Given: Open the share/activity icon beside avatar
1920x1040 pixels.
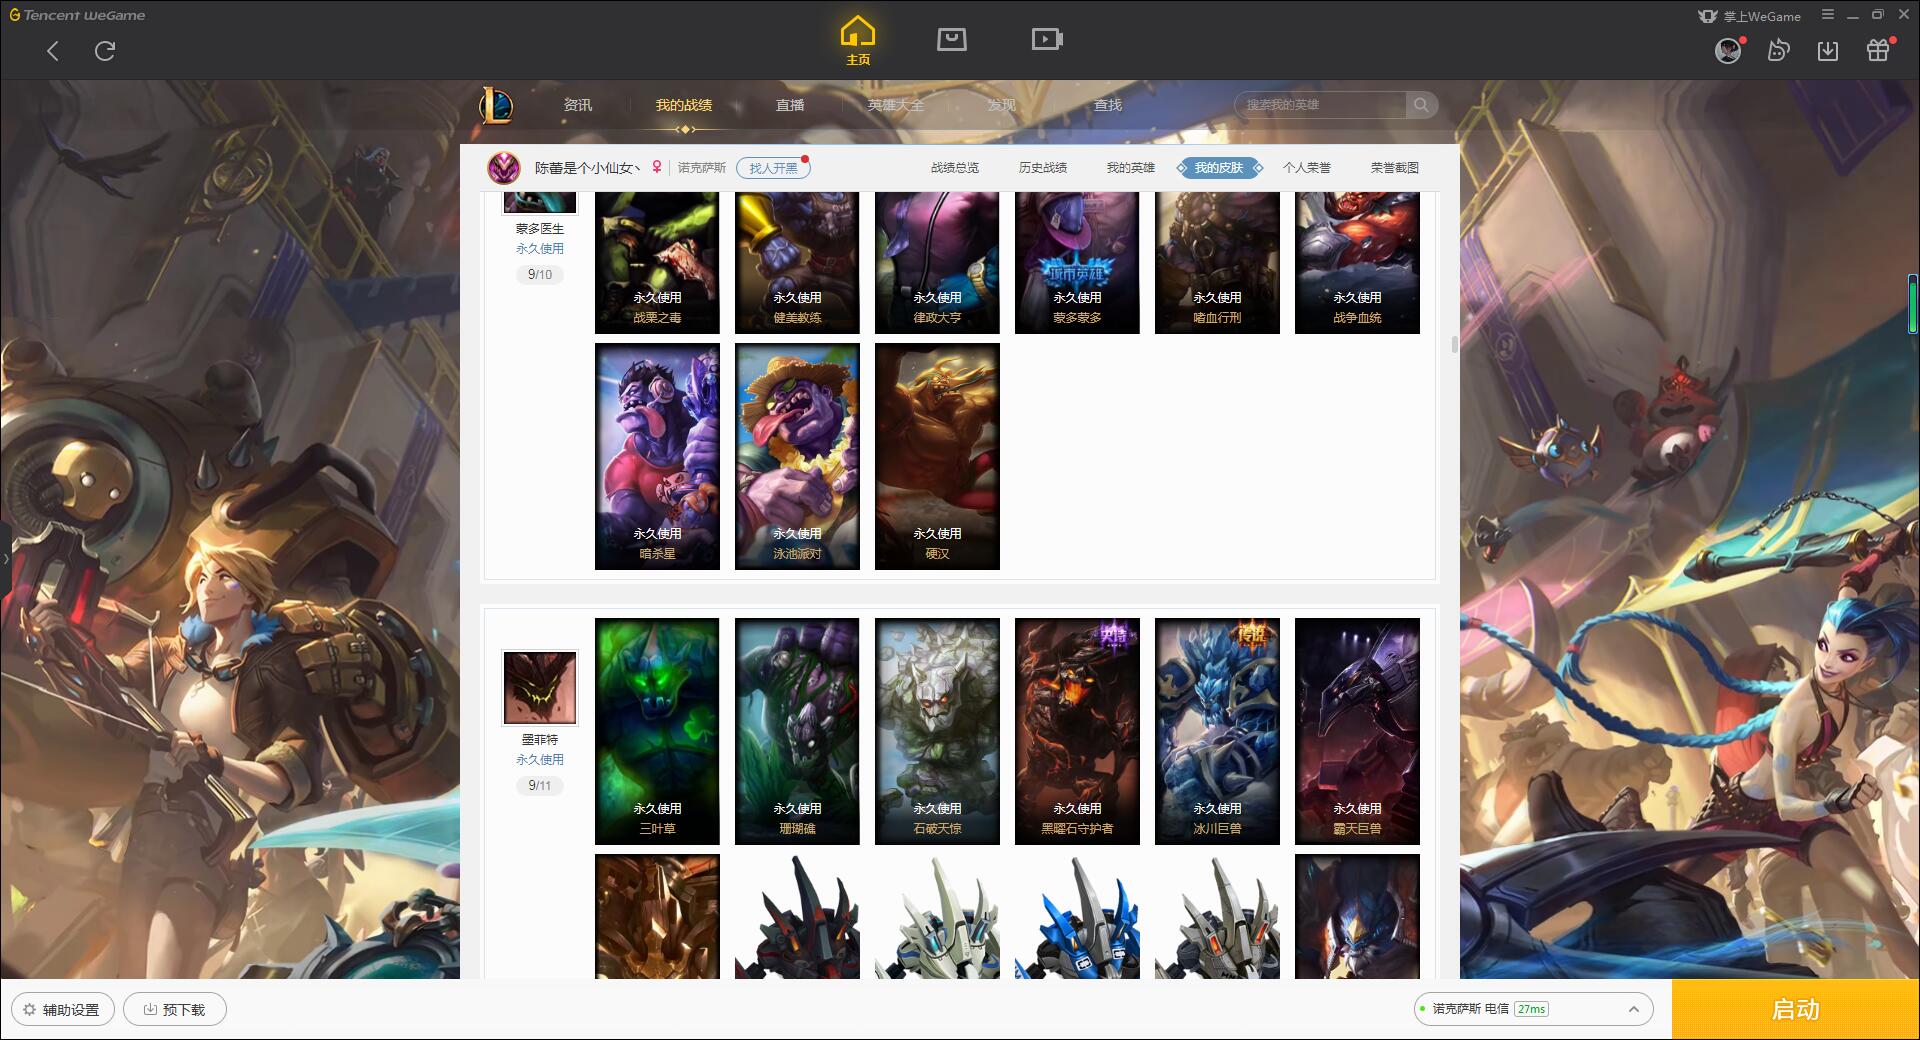Looking at the screenshot, I should tap(1777, 51).
